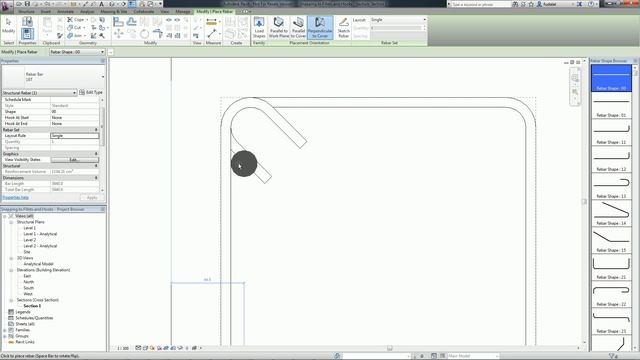Click the Save icon in quick access toolbar
Screen dimensions: 640x360
[x=27, y=4]
